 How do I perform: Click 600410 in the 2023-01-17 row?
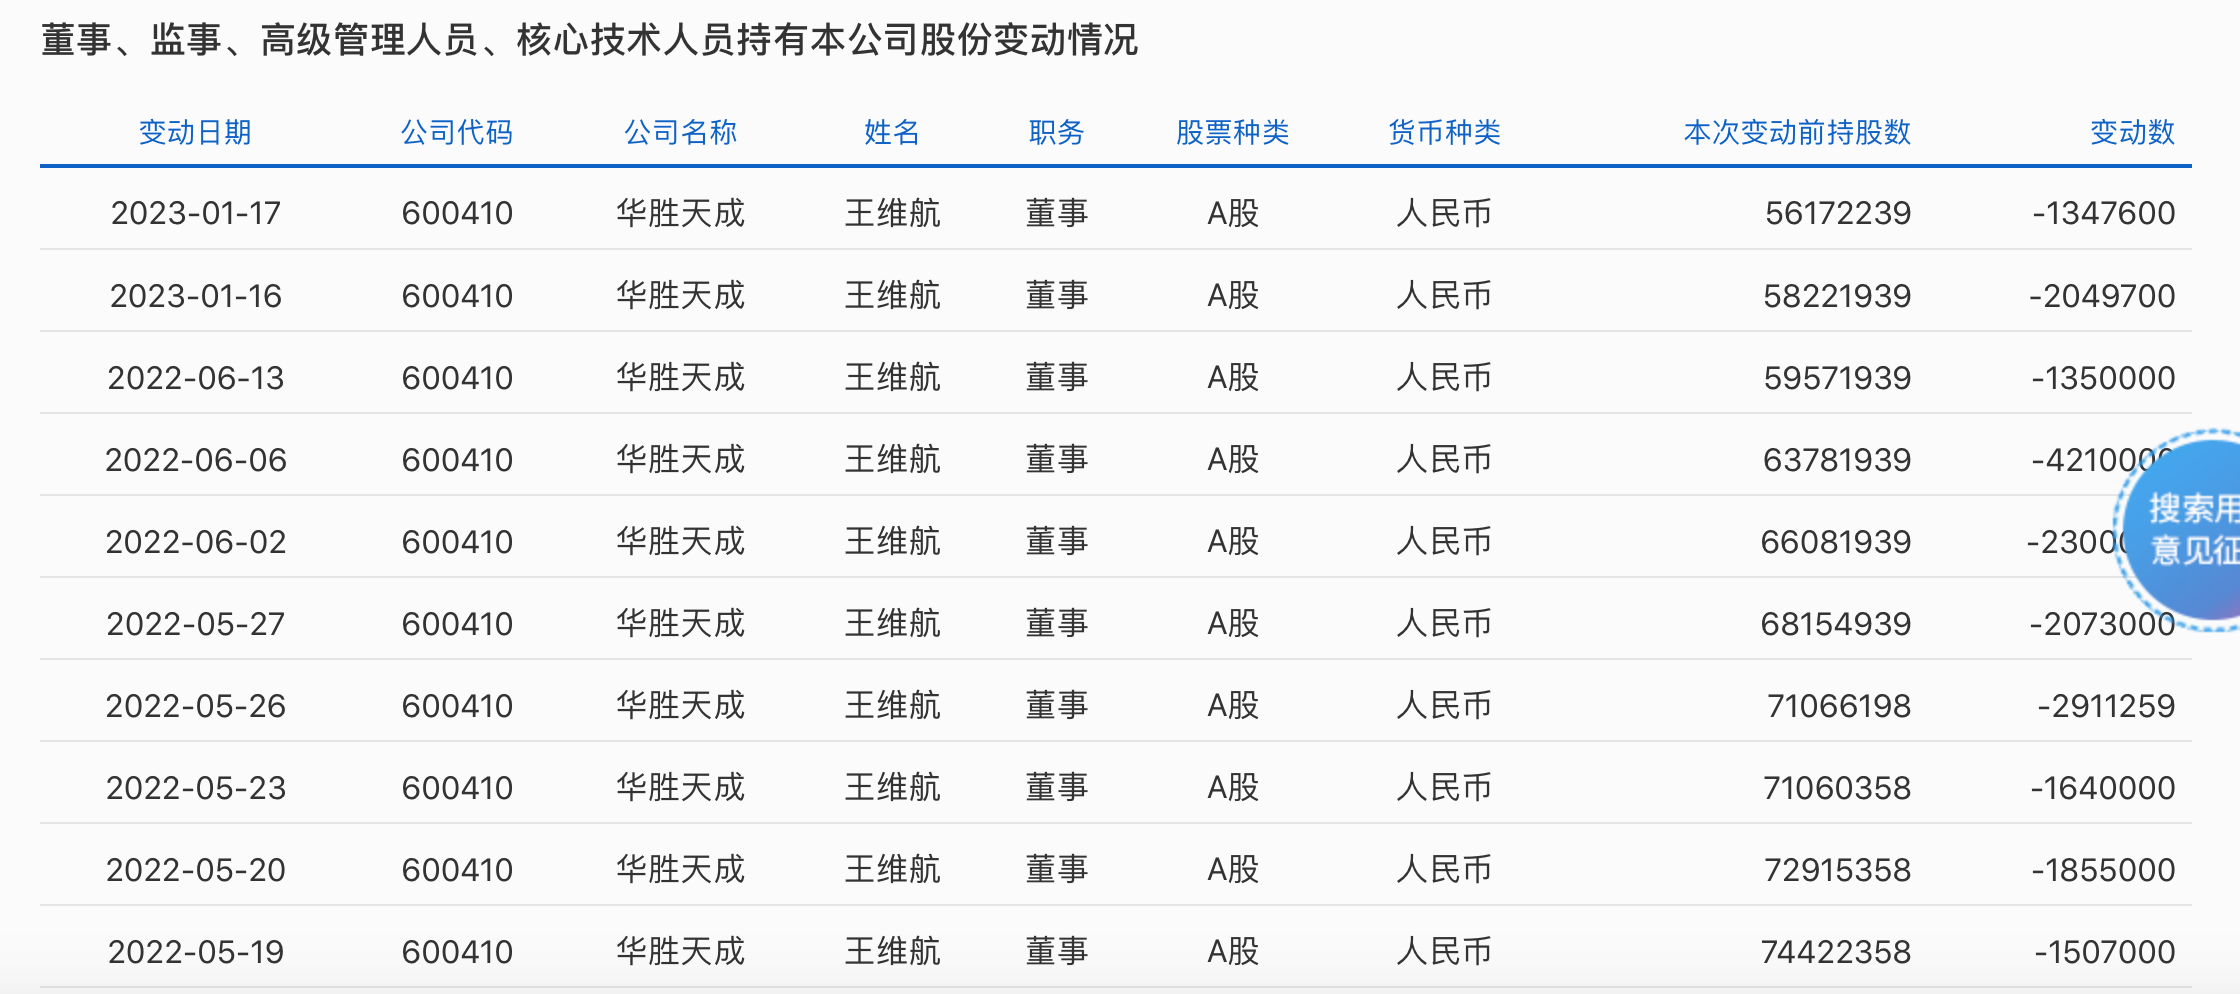[457, 213]
